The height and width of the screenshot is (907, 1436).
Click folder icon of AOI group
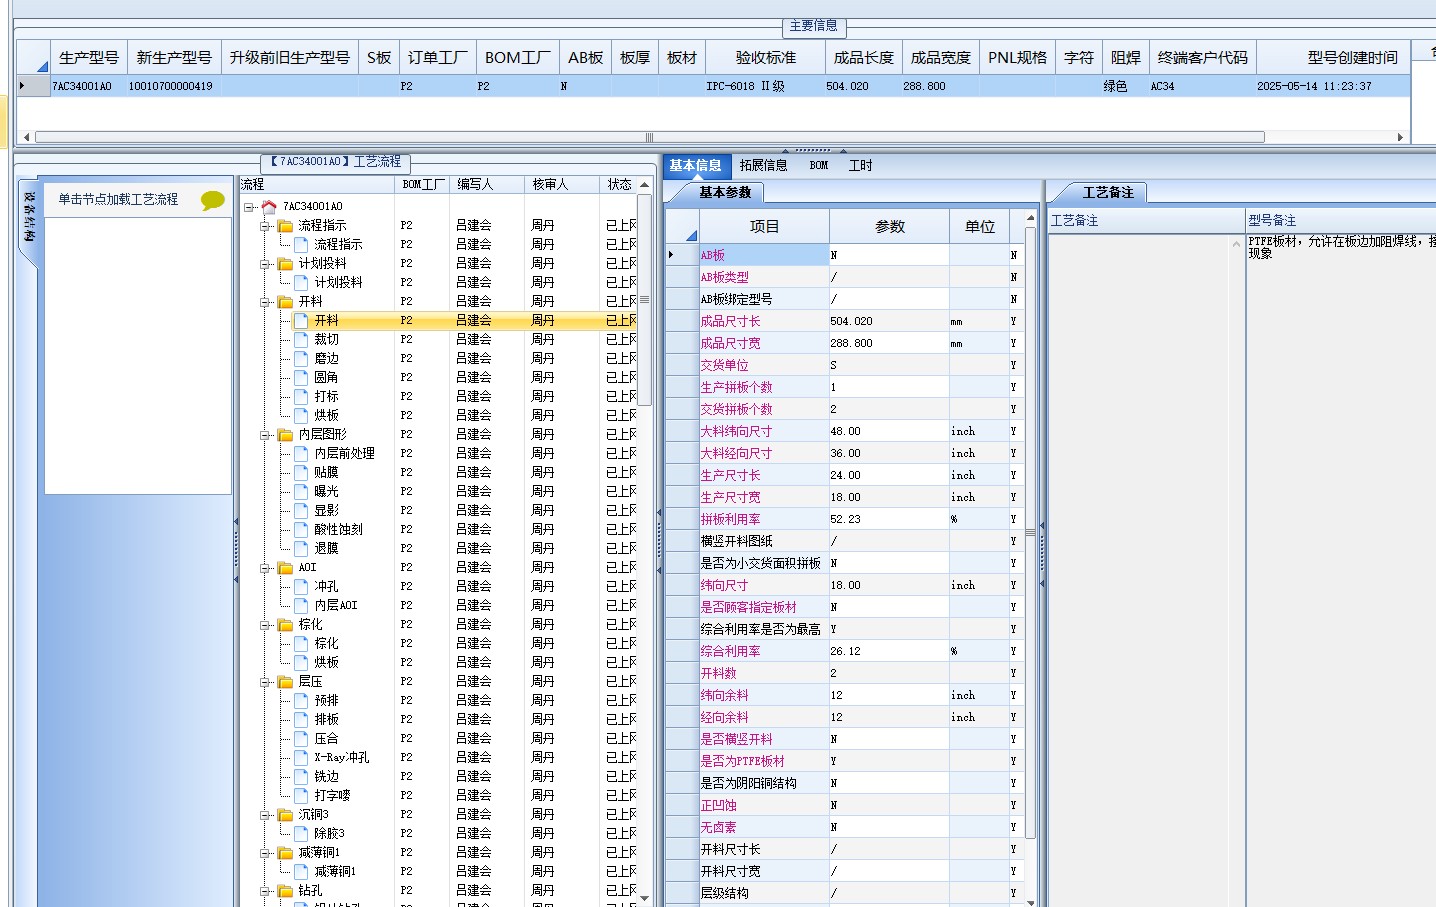tap(285, 568)
